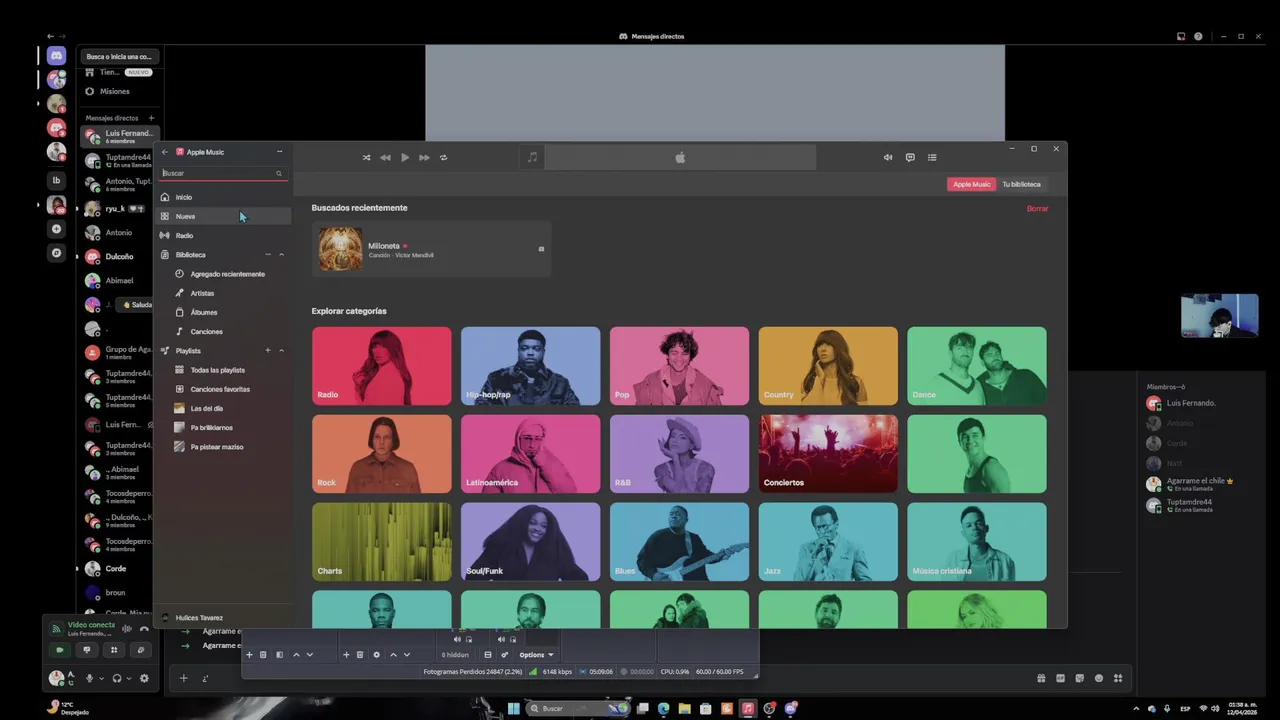Open the recently searched Milloneta song
The image size is (1280, 720).
[431, 249]
